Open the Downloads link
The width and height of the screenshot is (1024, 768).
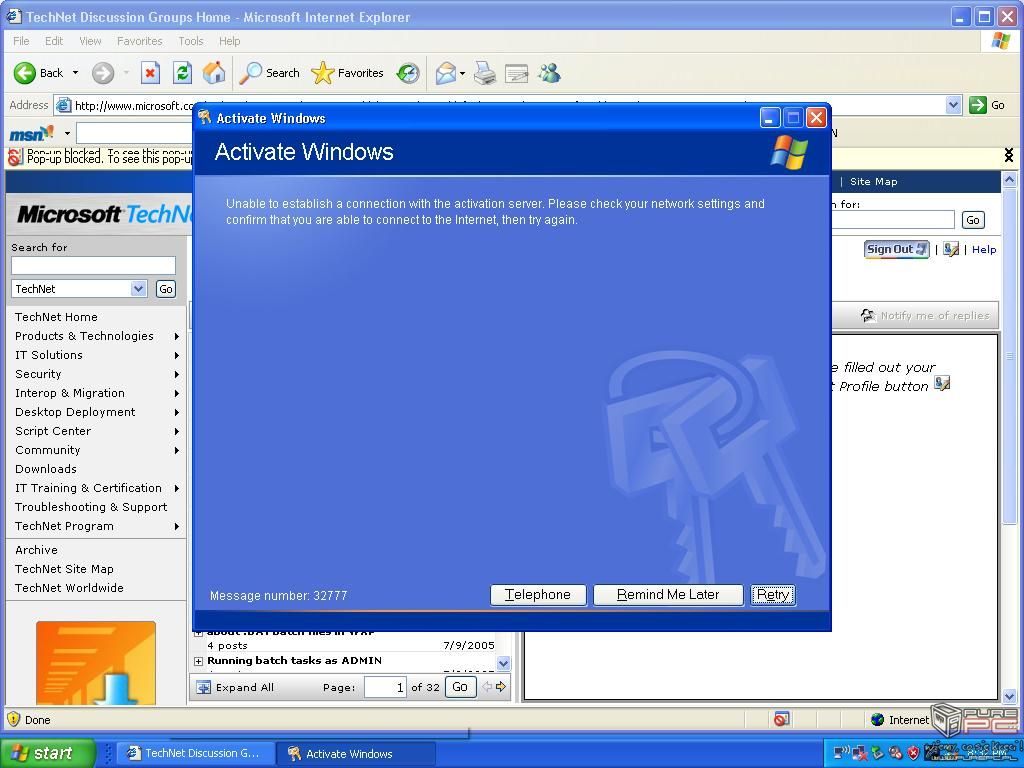tap(46, 469)
